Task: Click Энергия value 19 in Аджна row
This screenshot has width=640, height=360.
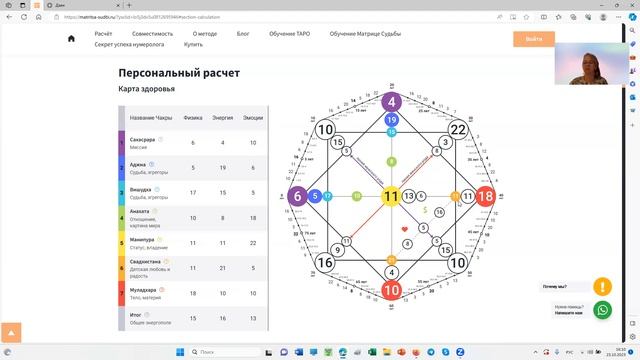Action: tap(222, 168)
